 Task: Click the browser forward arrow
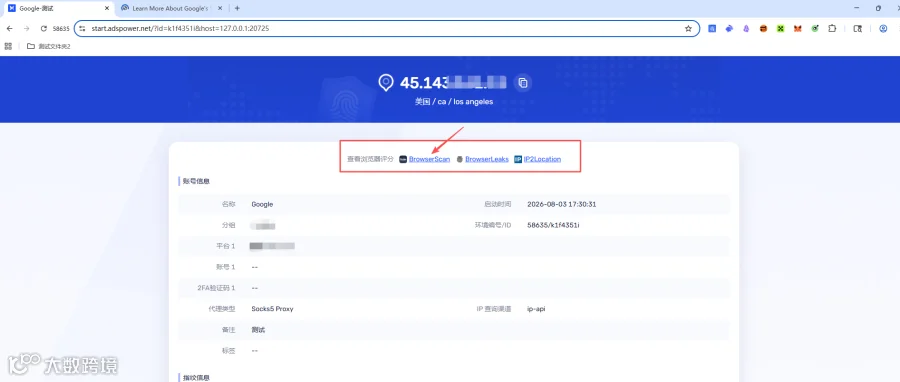[26, 29]
